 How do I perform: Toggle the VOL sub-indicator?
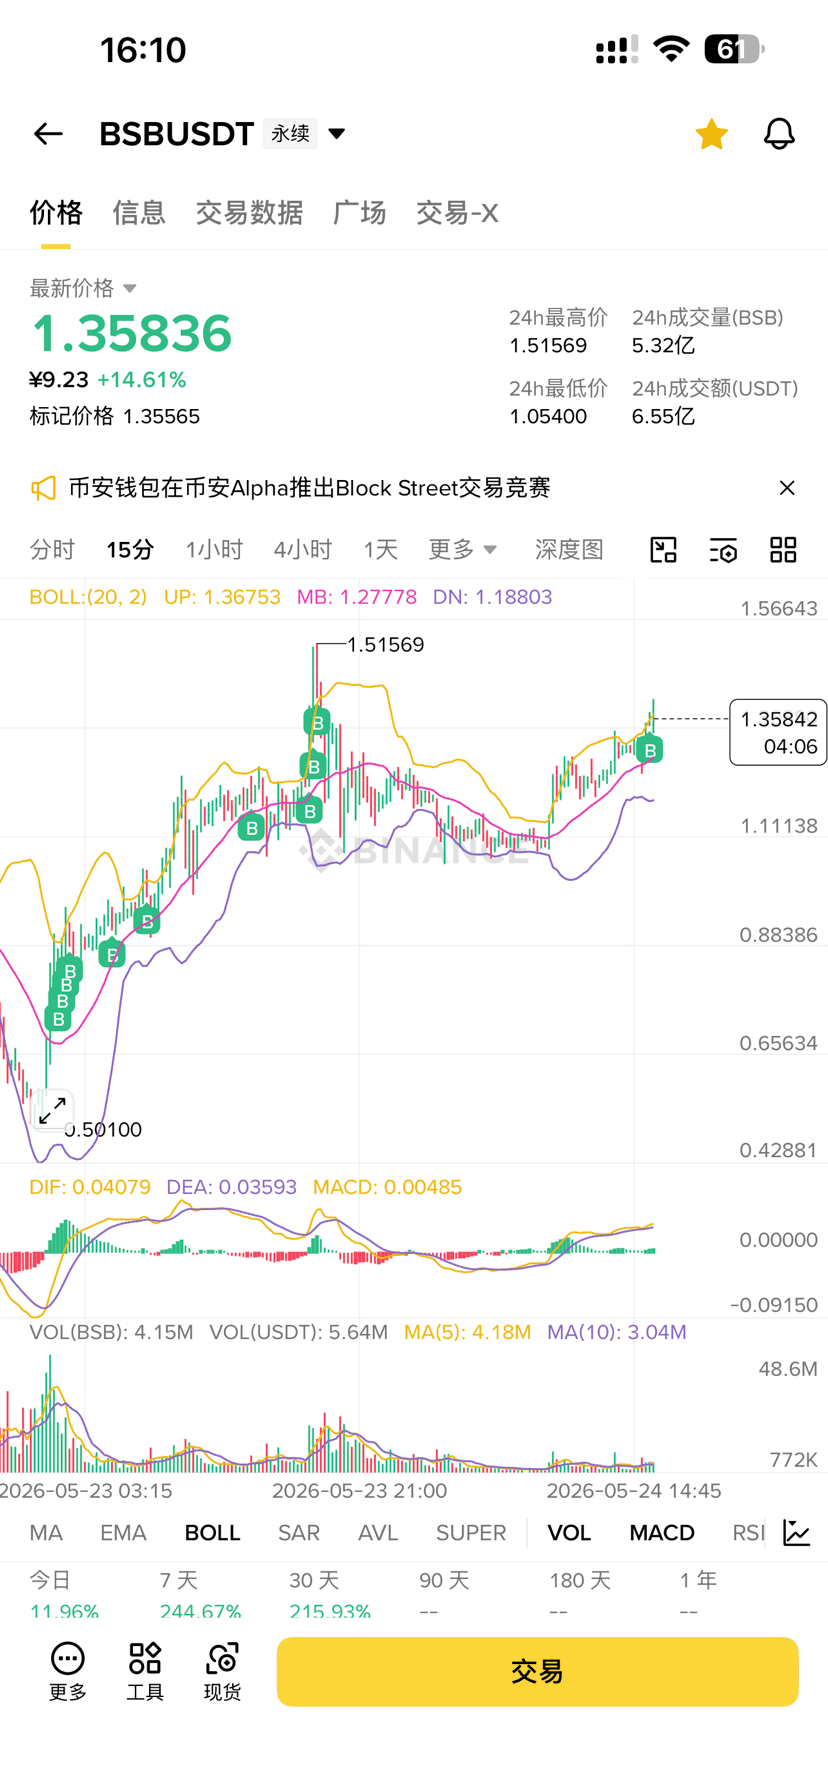point(569,1533)
